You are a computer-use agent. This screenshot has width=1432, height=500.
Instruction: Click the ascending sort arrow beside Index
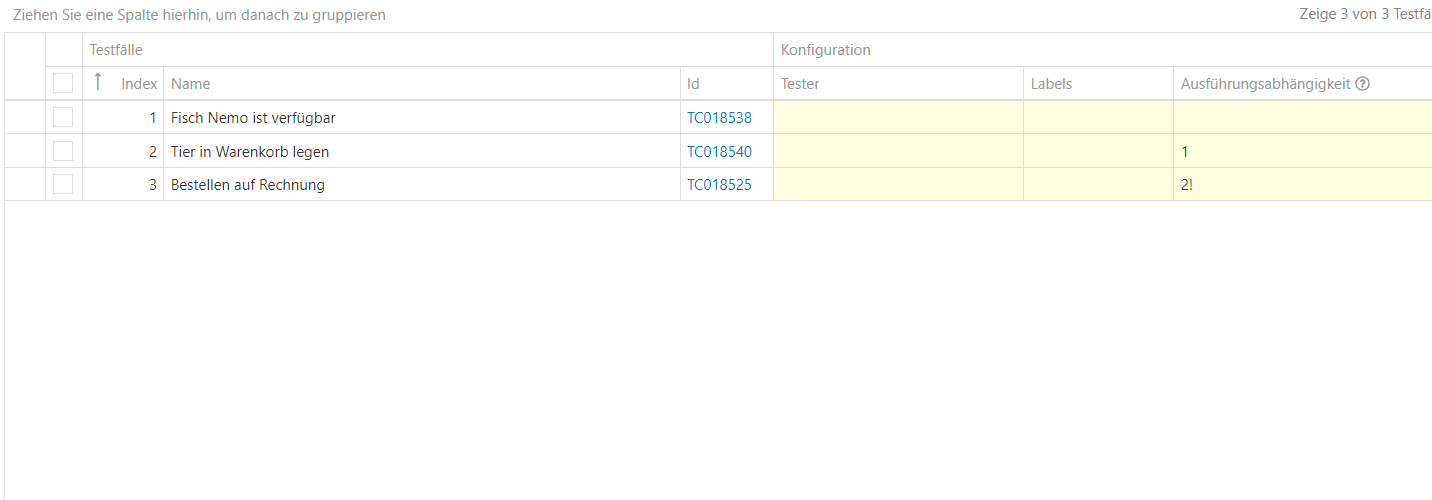point(98,82)
